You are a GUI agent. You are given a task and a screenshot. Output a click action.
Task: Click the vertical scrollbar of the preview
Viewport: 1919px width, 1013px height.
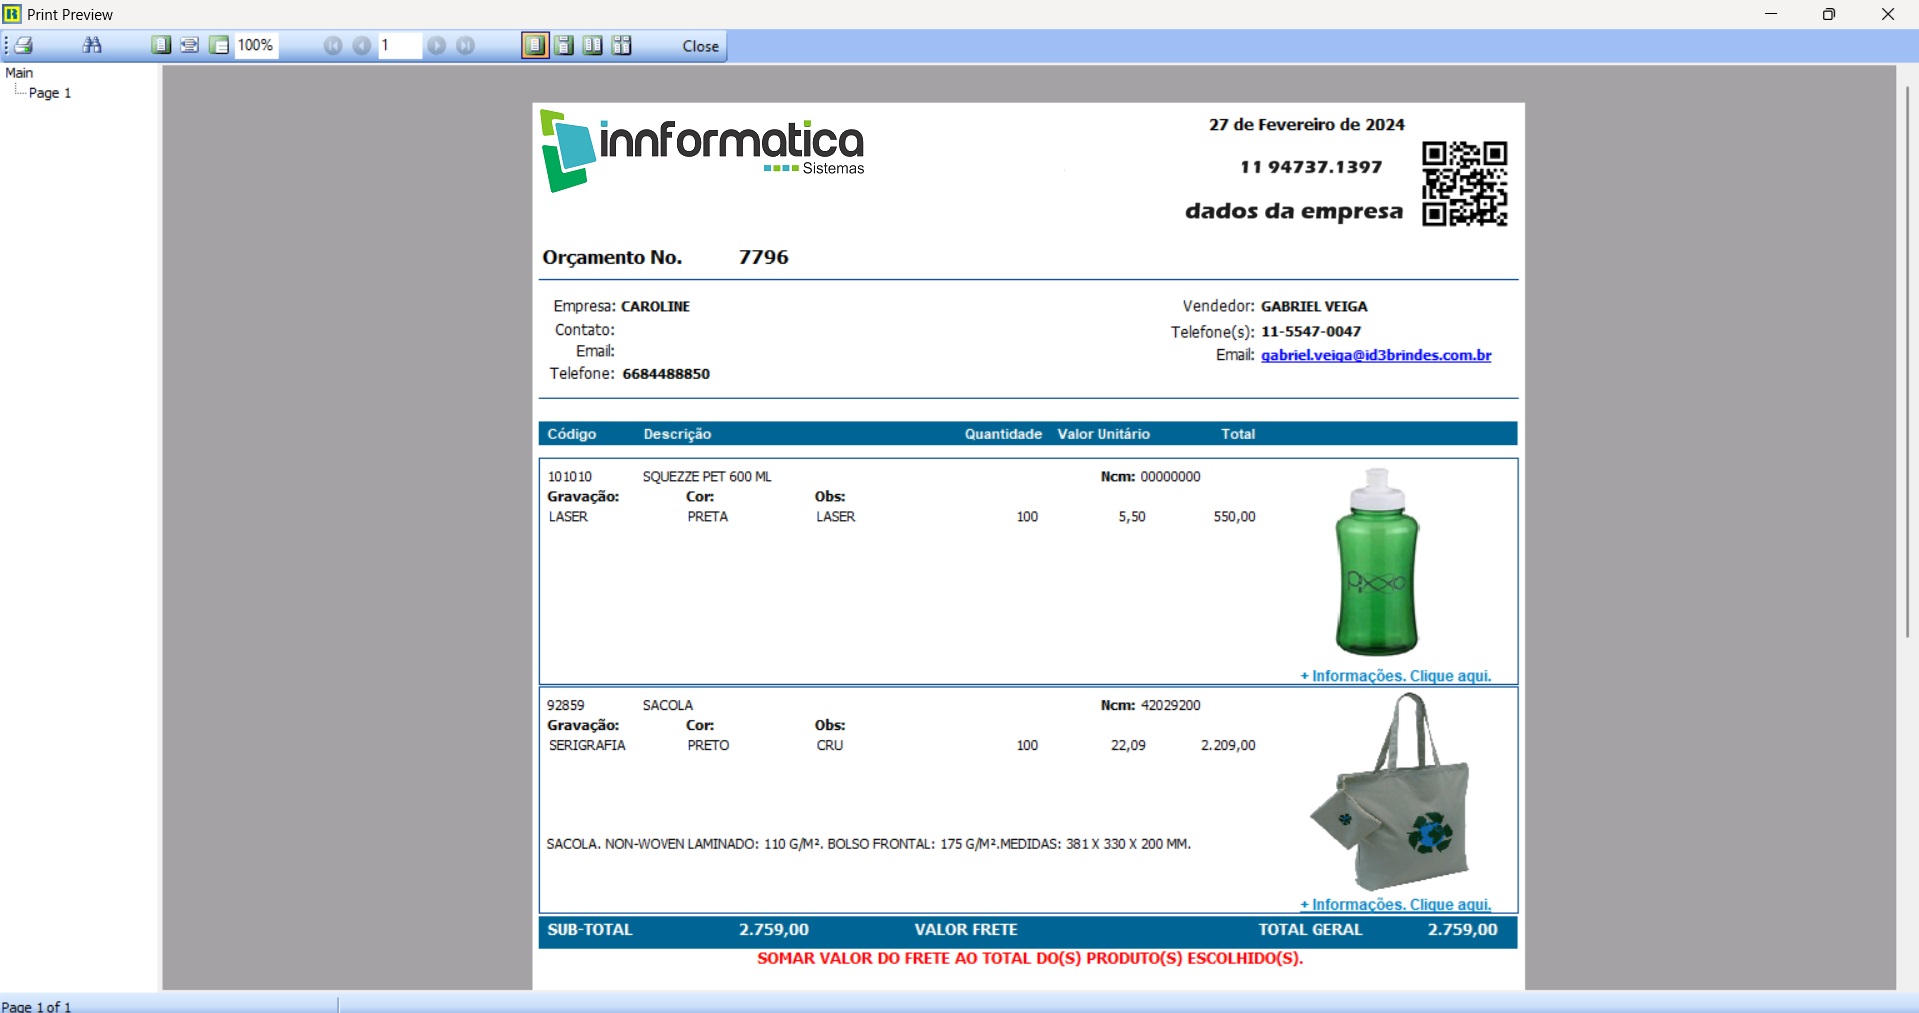coord(1907,360)
